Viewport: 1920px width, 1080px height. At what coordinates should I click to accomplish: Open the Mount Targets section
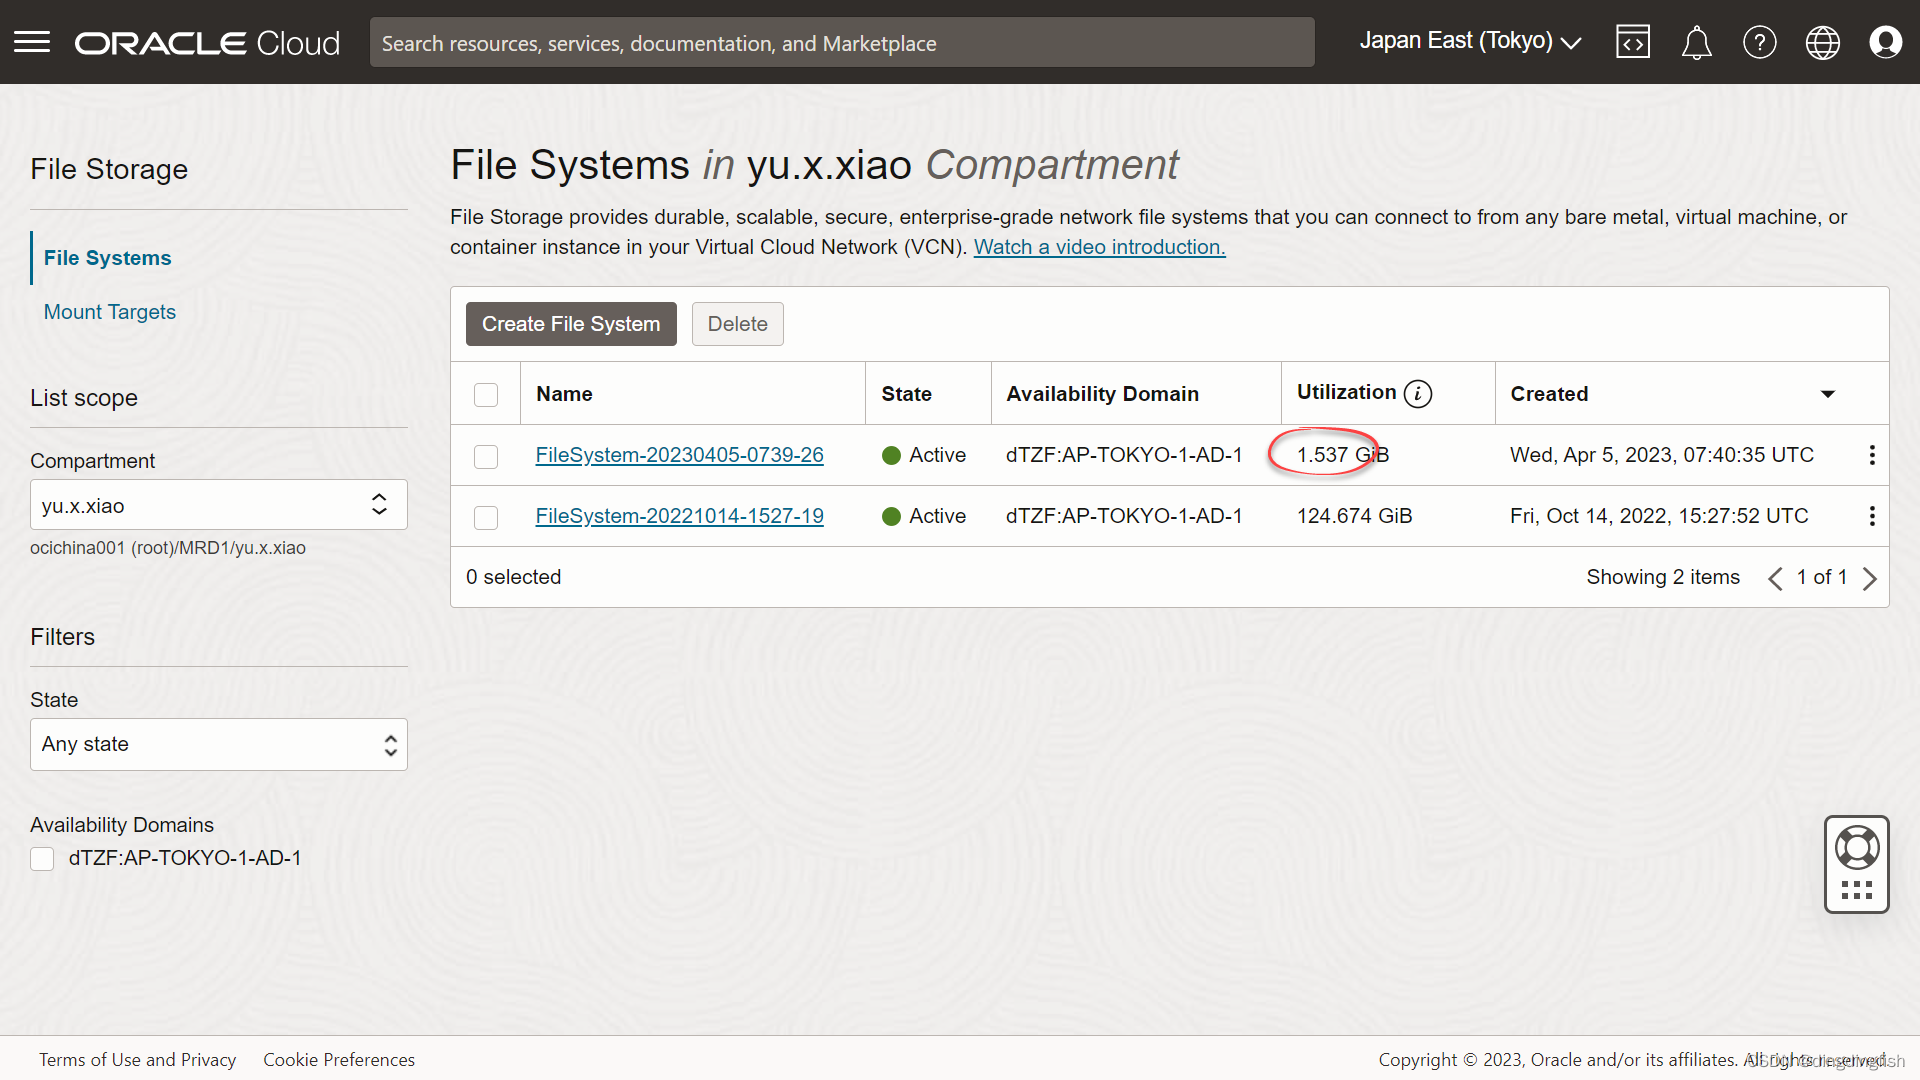108,311
